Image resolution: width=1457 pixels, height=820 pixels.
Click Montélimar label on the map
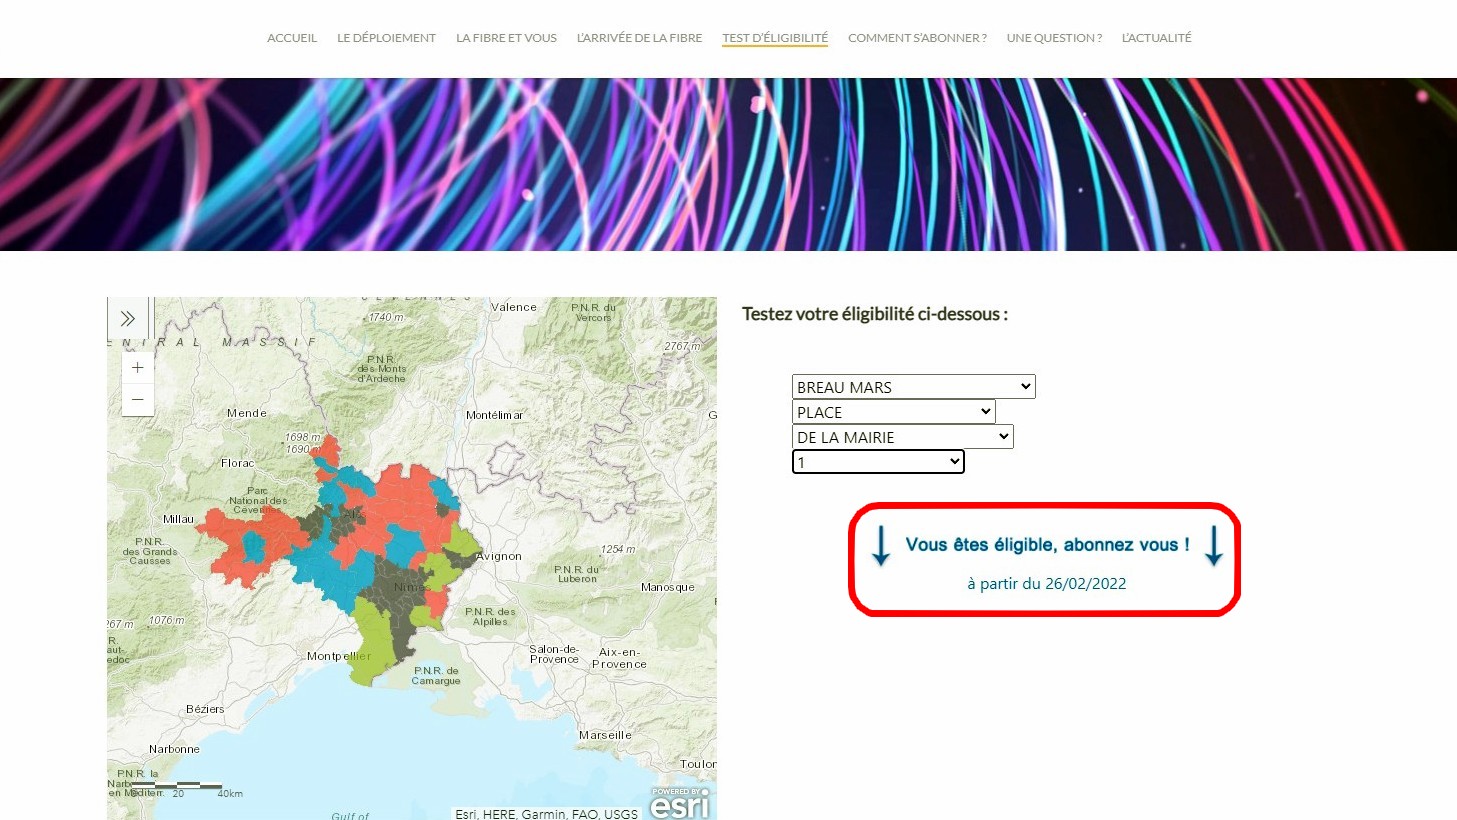[494, 415]
